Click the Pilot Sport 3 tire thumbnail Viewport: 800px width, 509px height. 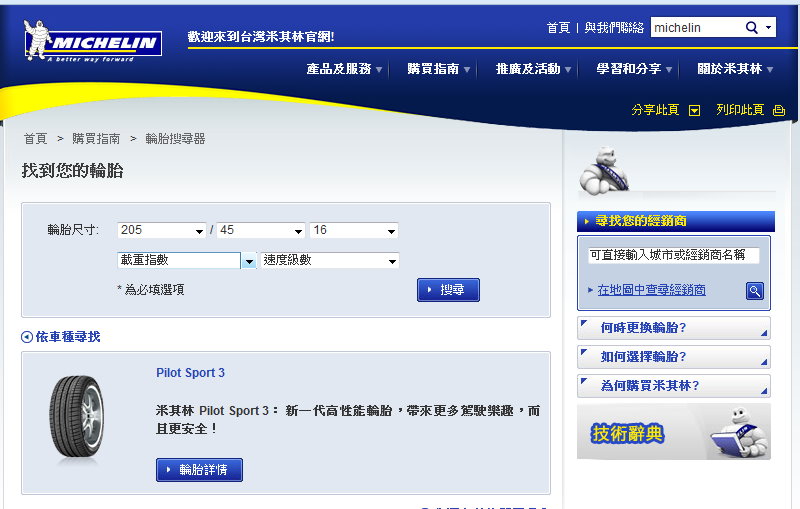pos(77,419)
